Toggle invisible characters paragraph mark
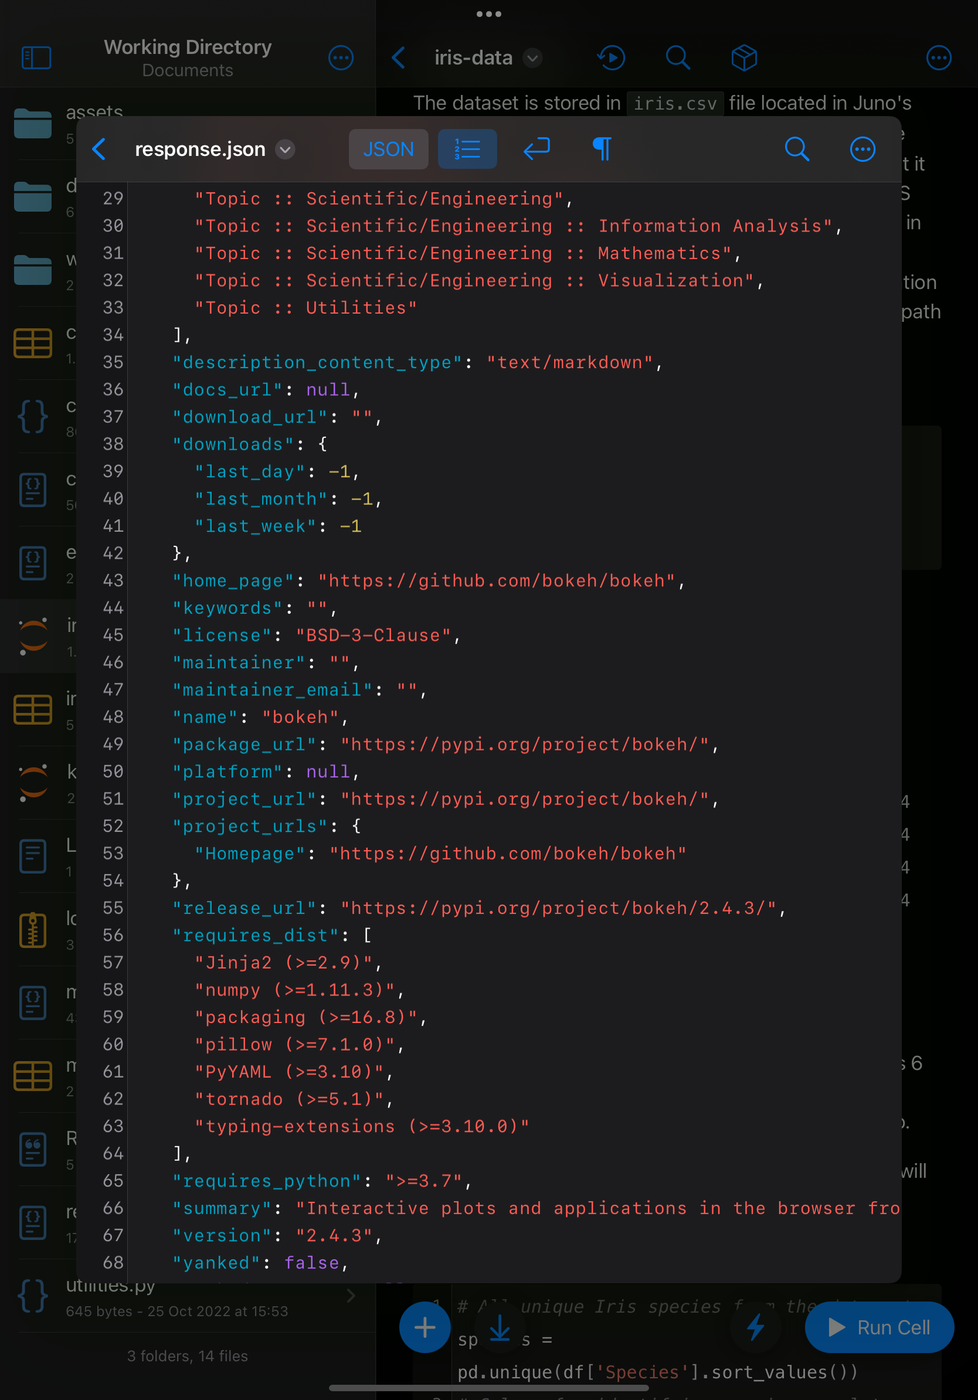Screen dimensions: 978x1400 tap(601, 150)
